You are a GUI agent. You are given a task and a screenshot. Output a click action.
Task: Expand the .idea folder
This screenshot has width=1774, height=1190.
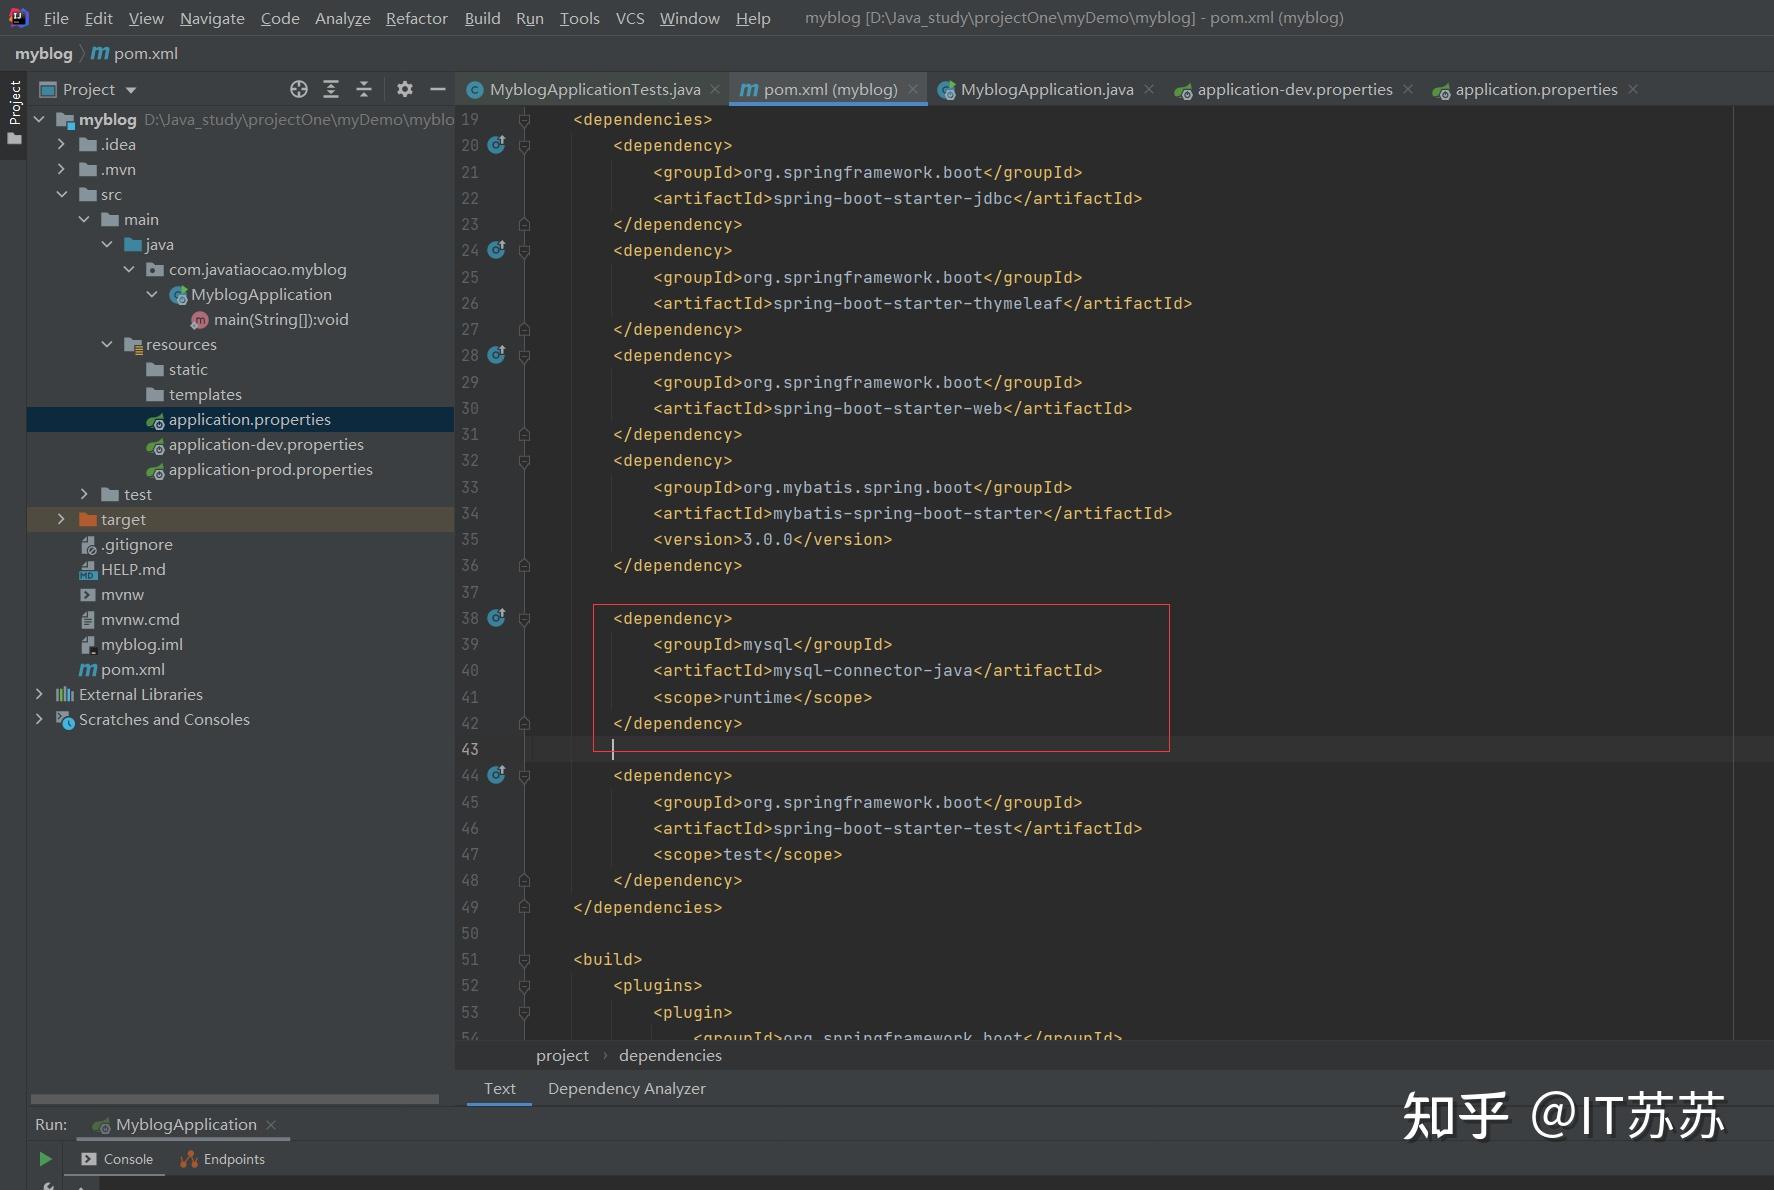[x=61, y=144]
